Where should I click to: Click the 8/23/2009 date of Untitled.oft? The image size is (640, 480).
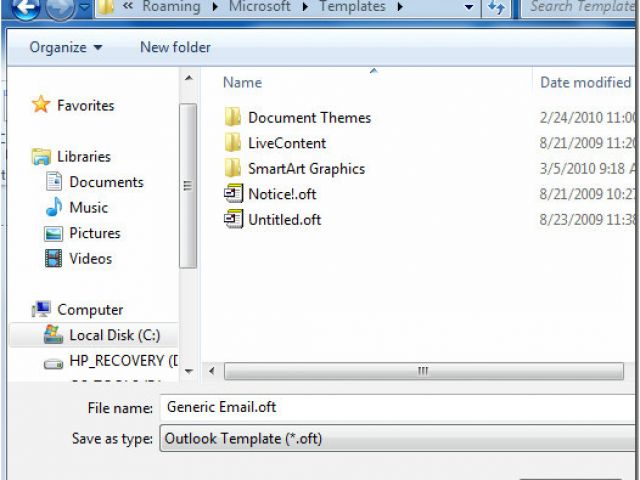587,220
